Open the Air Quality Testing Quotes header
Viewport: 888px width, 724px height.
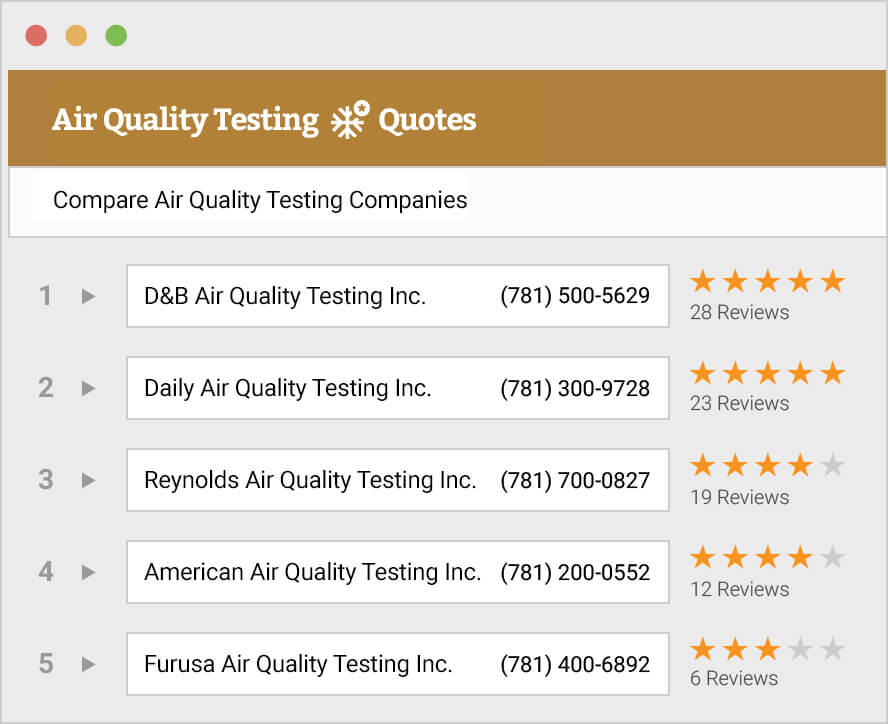coord(264,118)
